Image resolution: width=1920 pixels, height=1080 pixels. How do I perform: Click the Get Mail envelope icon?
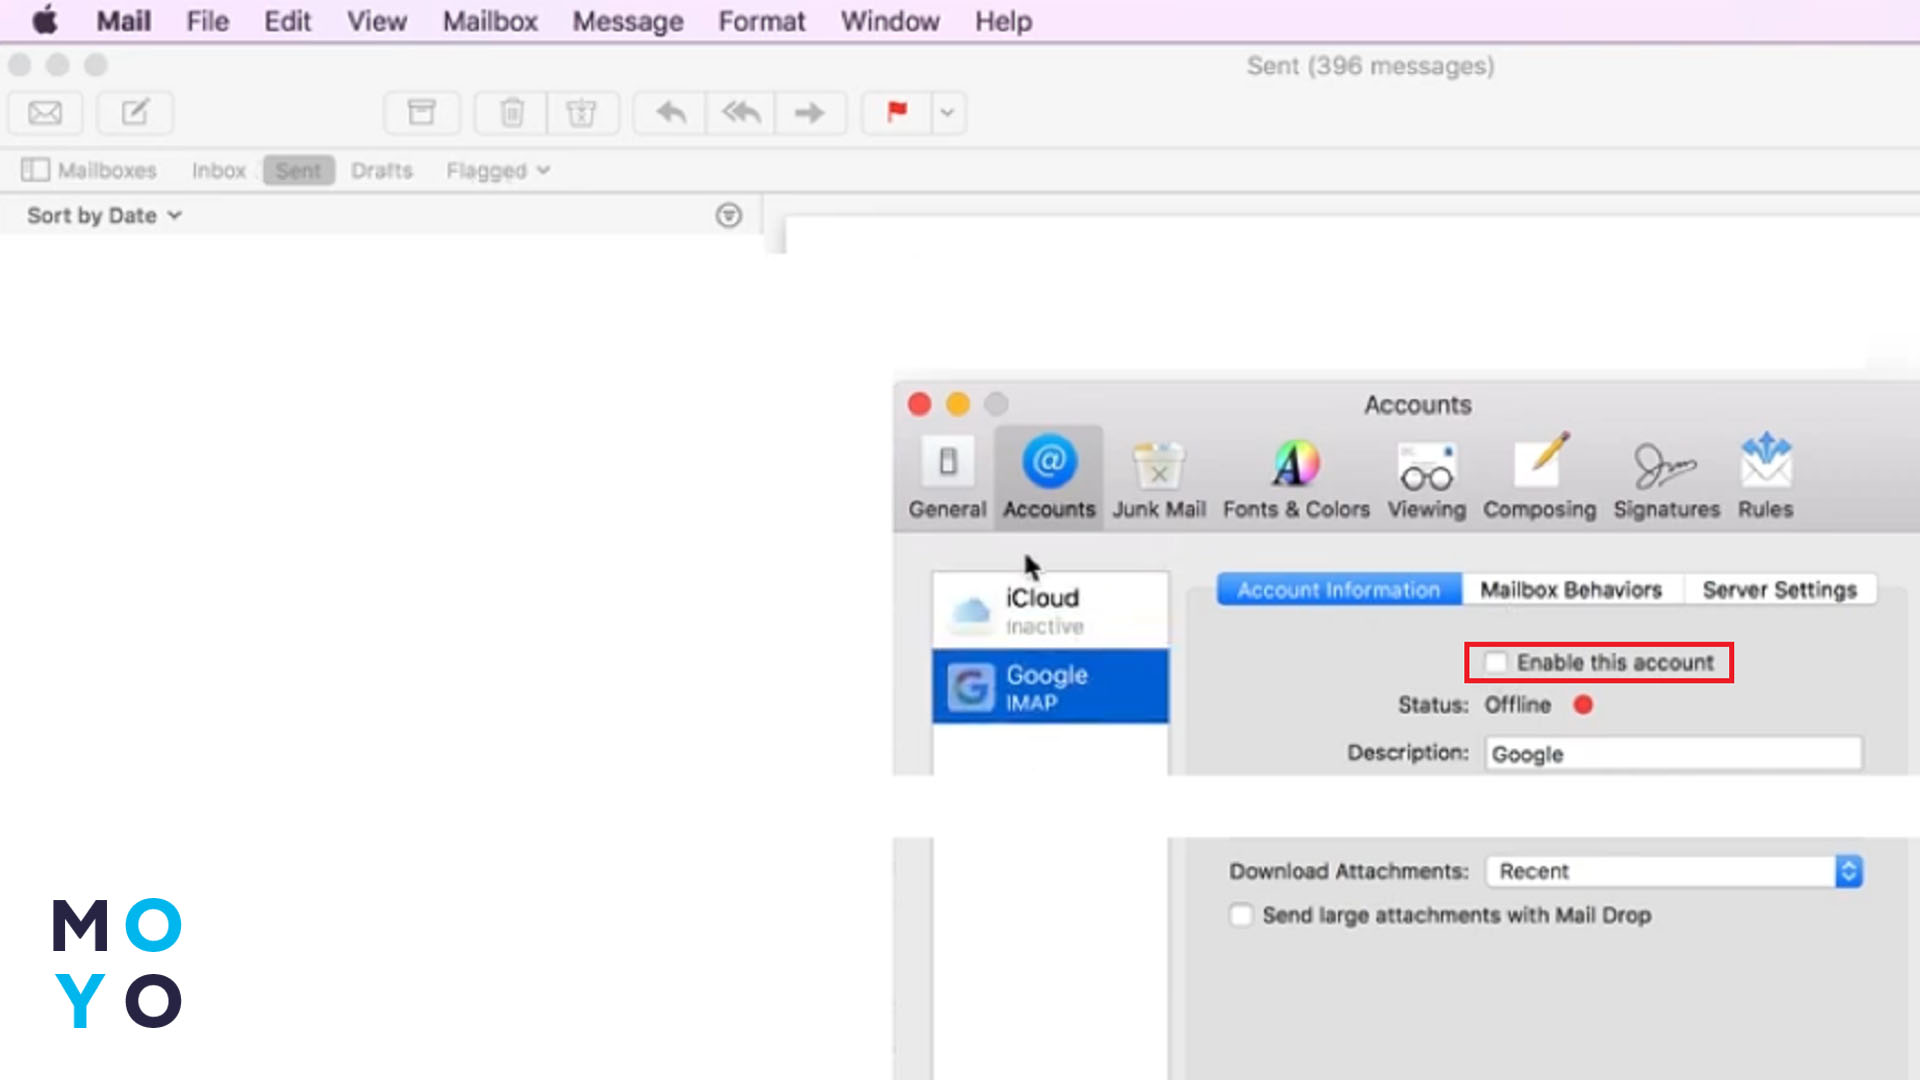point(45,113)
